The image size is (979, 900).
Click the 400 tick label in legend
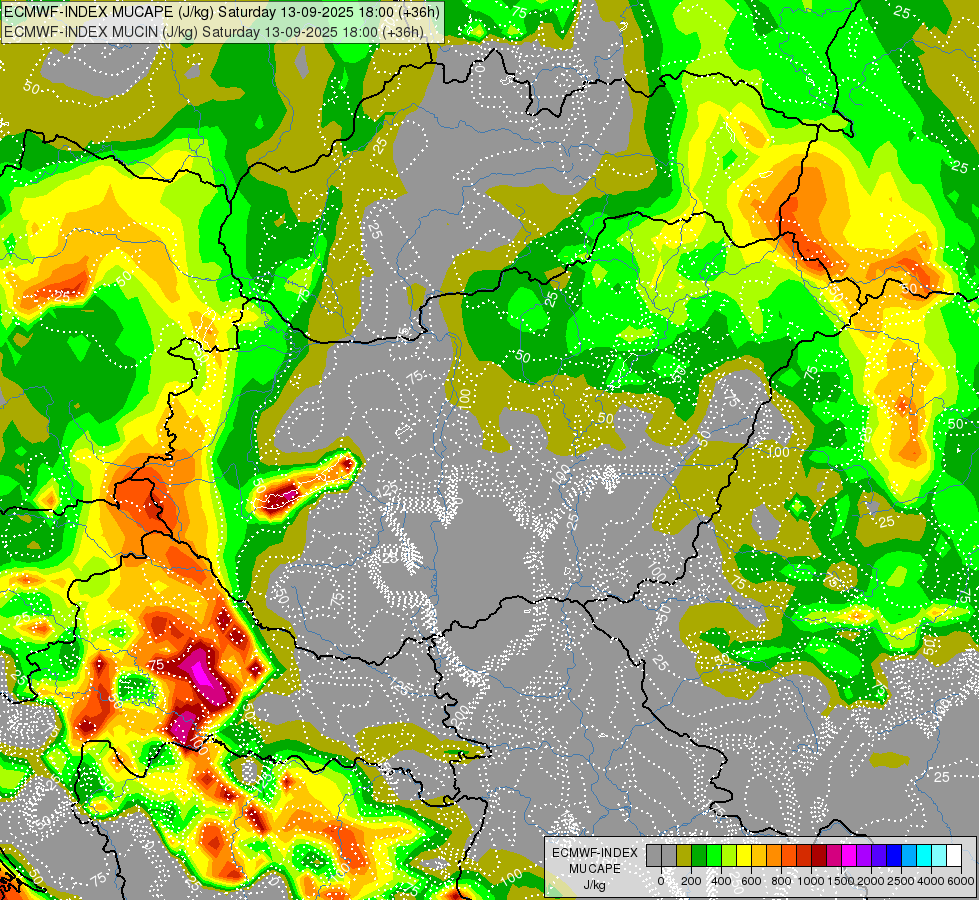[721, 881]
